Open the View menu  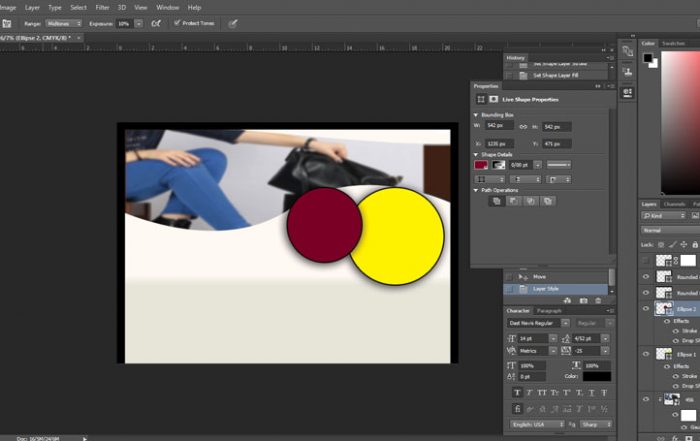point(141,8)
